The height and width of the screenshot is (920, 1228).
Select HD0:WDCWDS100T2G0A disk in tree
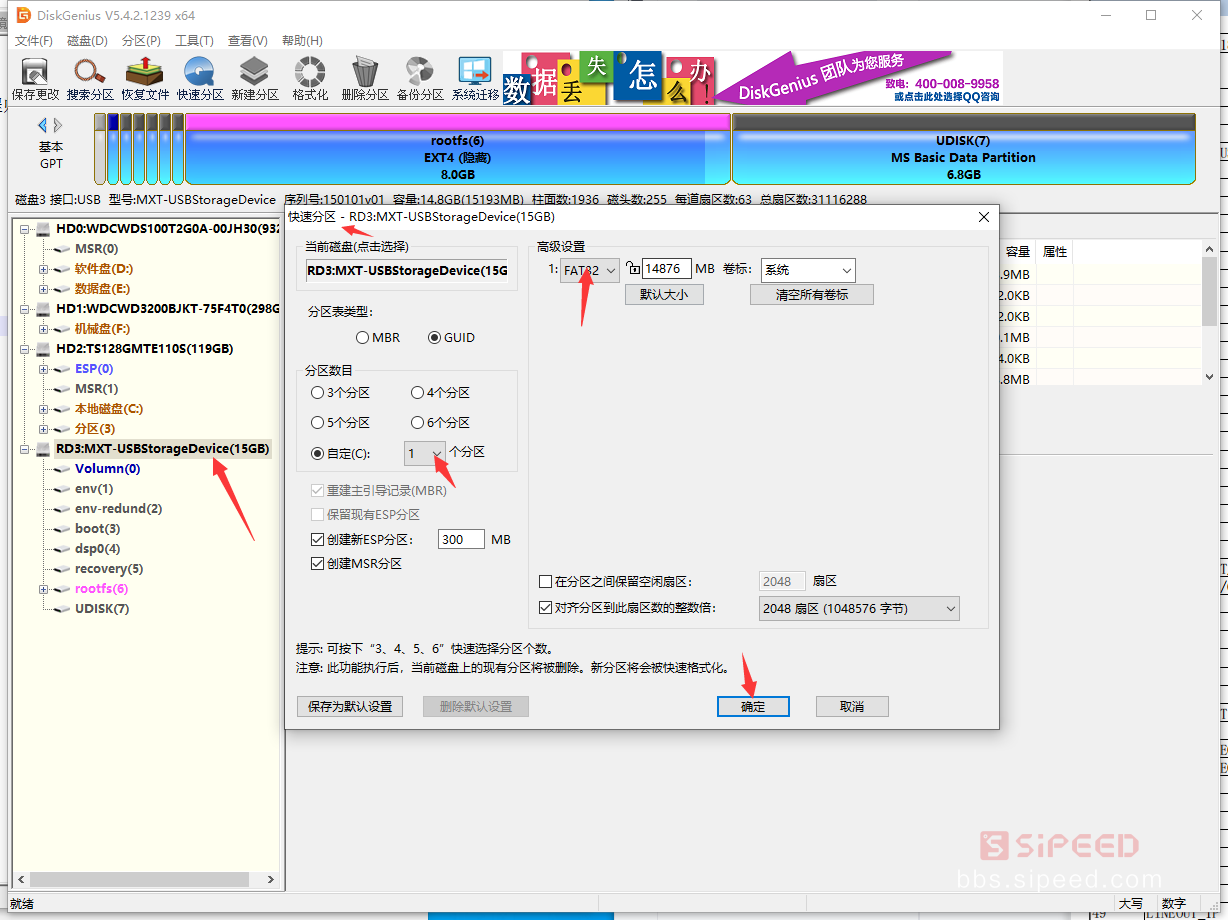pos(166,229)
